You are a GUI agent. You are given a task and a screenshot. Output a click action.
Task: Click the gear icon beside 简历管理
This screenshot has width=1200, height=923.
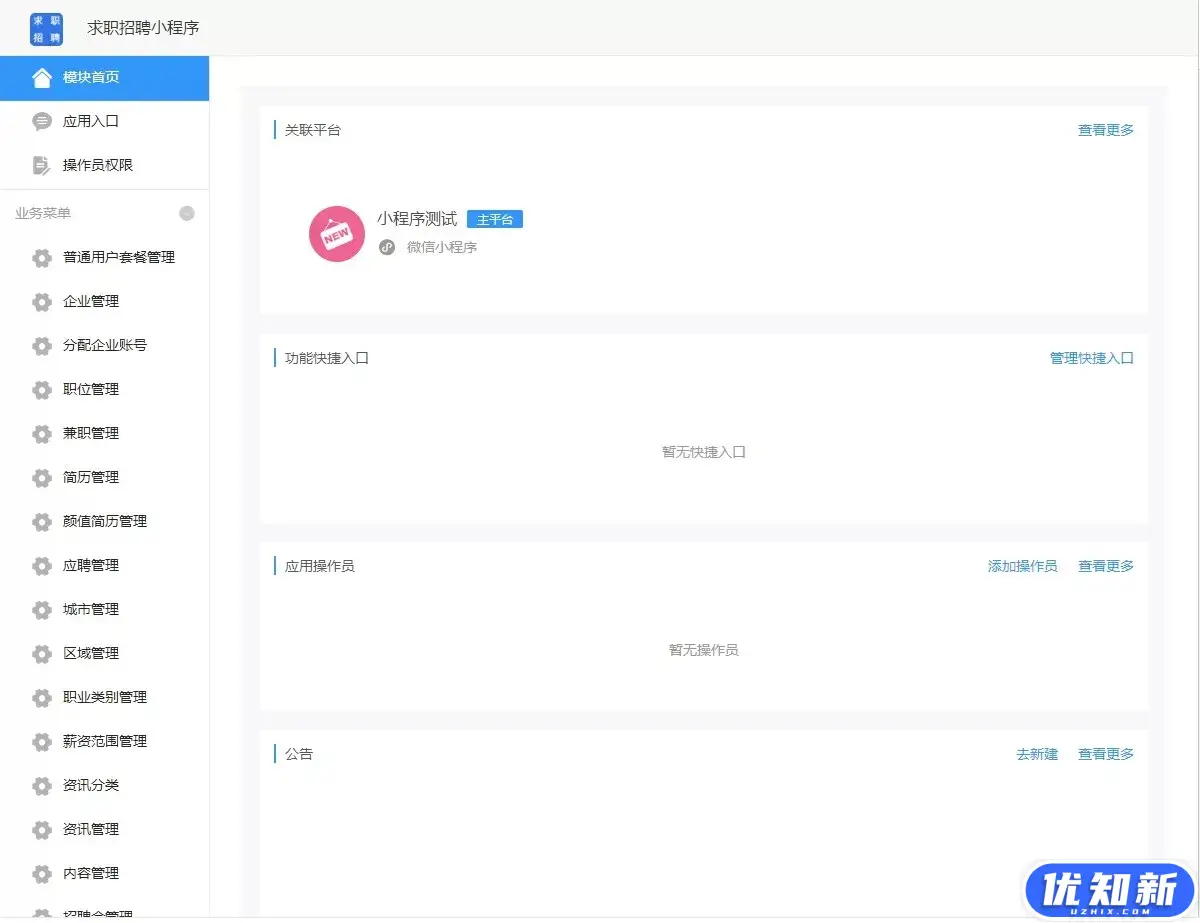point(42,478)
